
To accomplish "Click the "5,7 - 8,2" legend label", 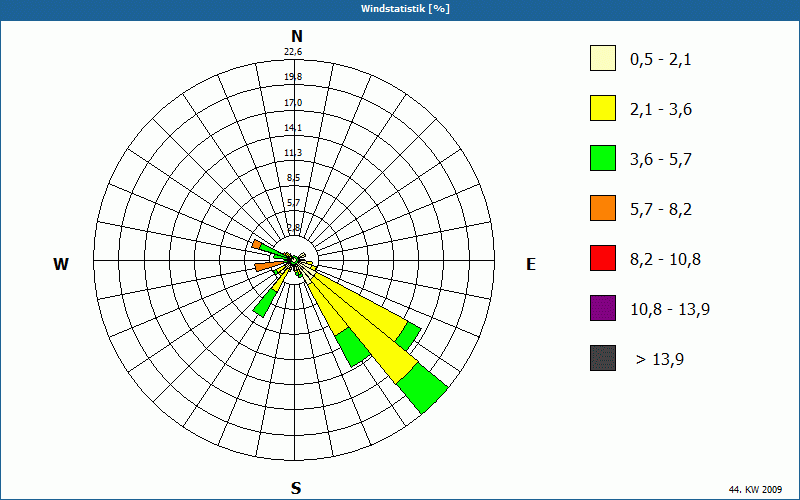I will pyautogui.click(x=661, y=210).
